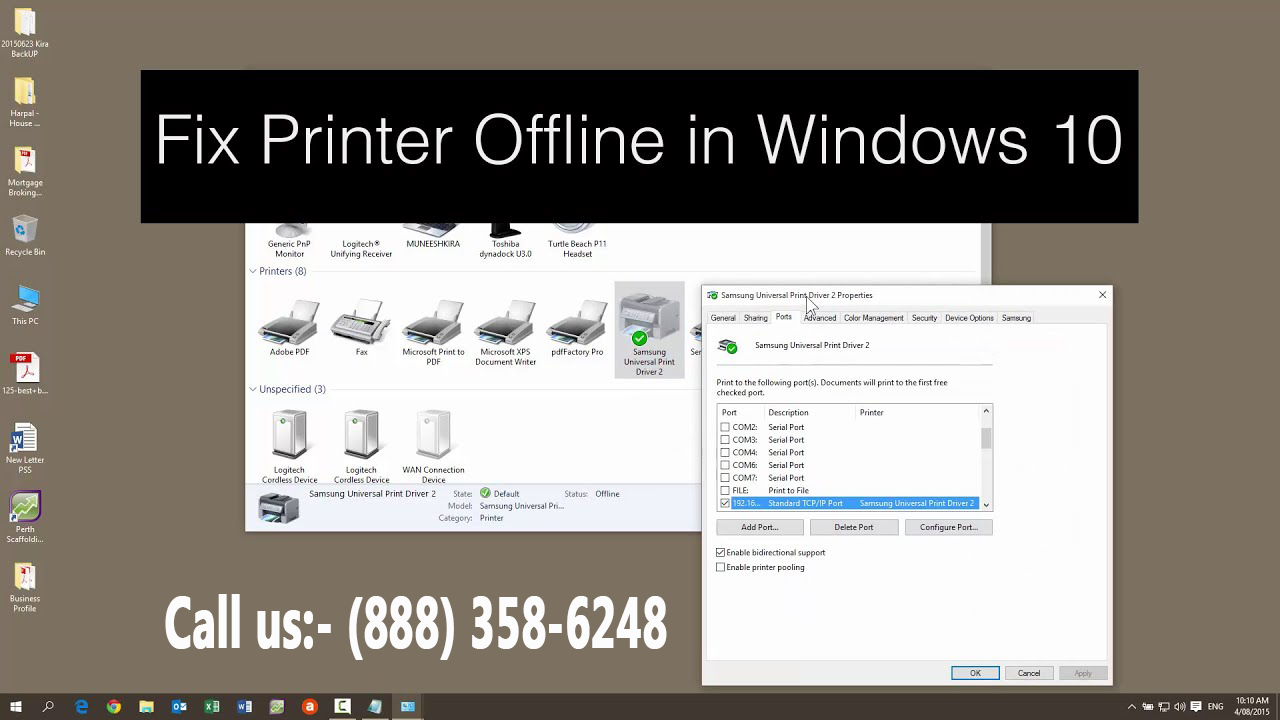This screenshot has height=720, width=1280.
Task: Select the Fax printer icon
Action: point(361,328)
